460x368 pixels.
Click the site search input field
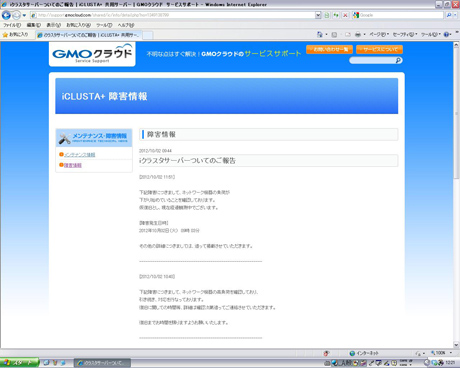point(372,60)
